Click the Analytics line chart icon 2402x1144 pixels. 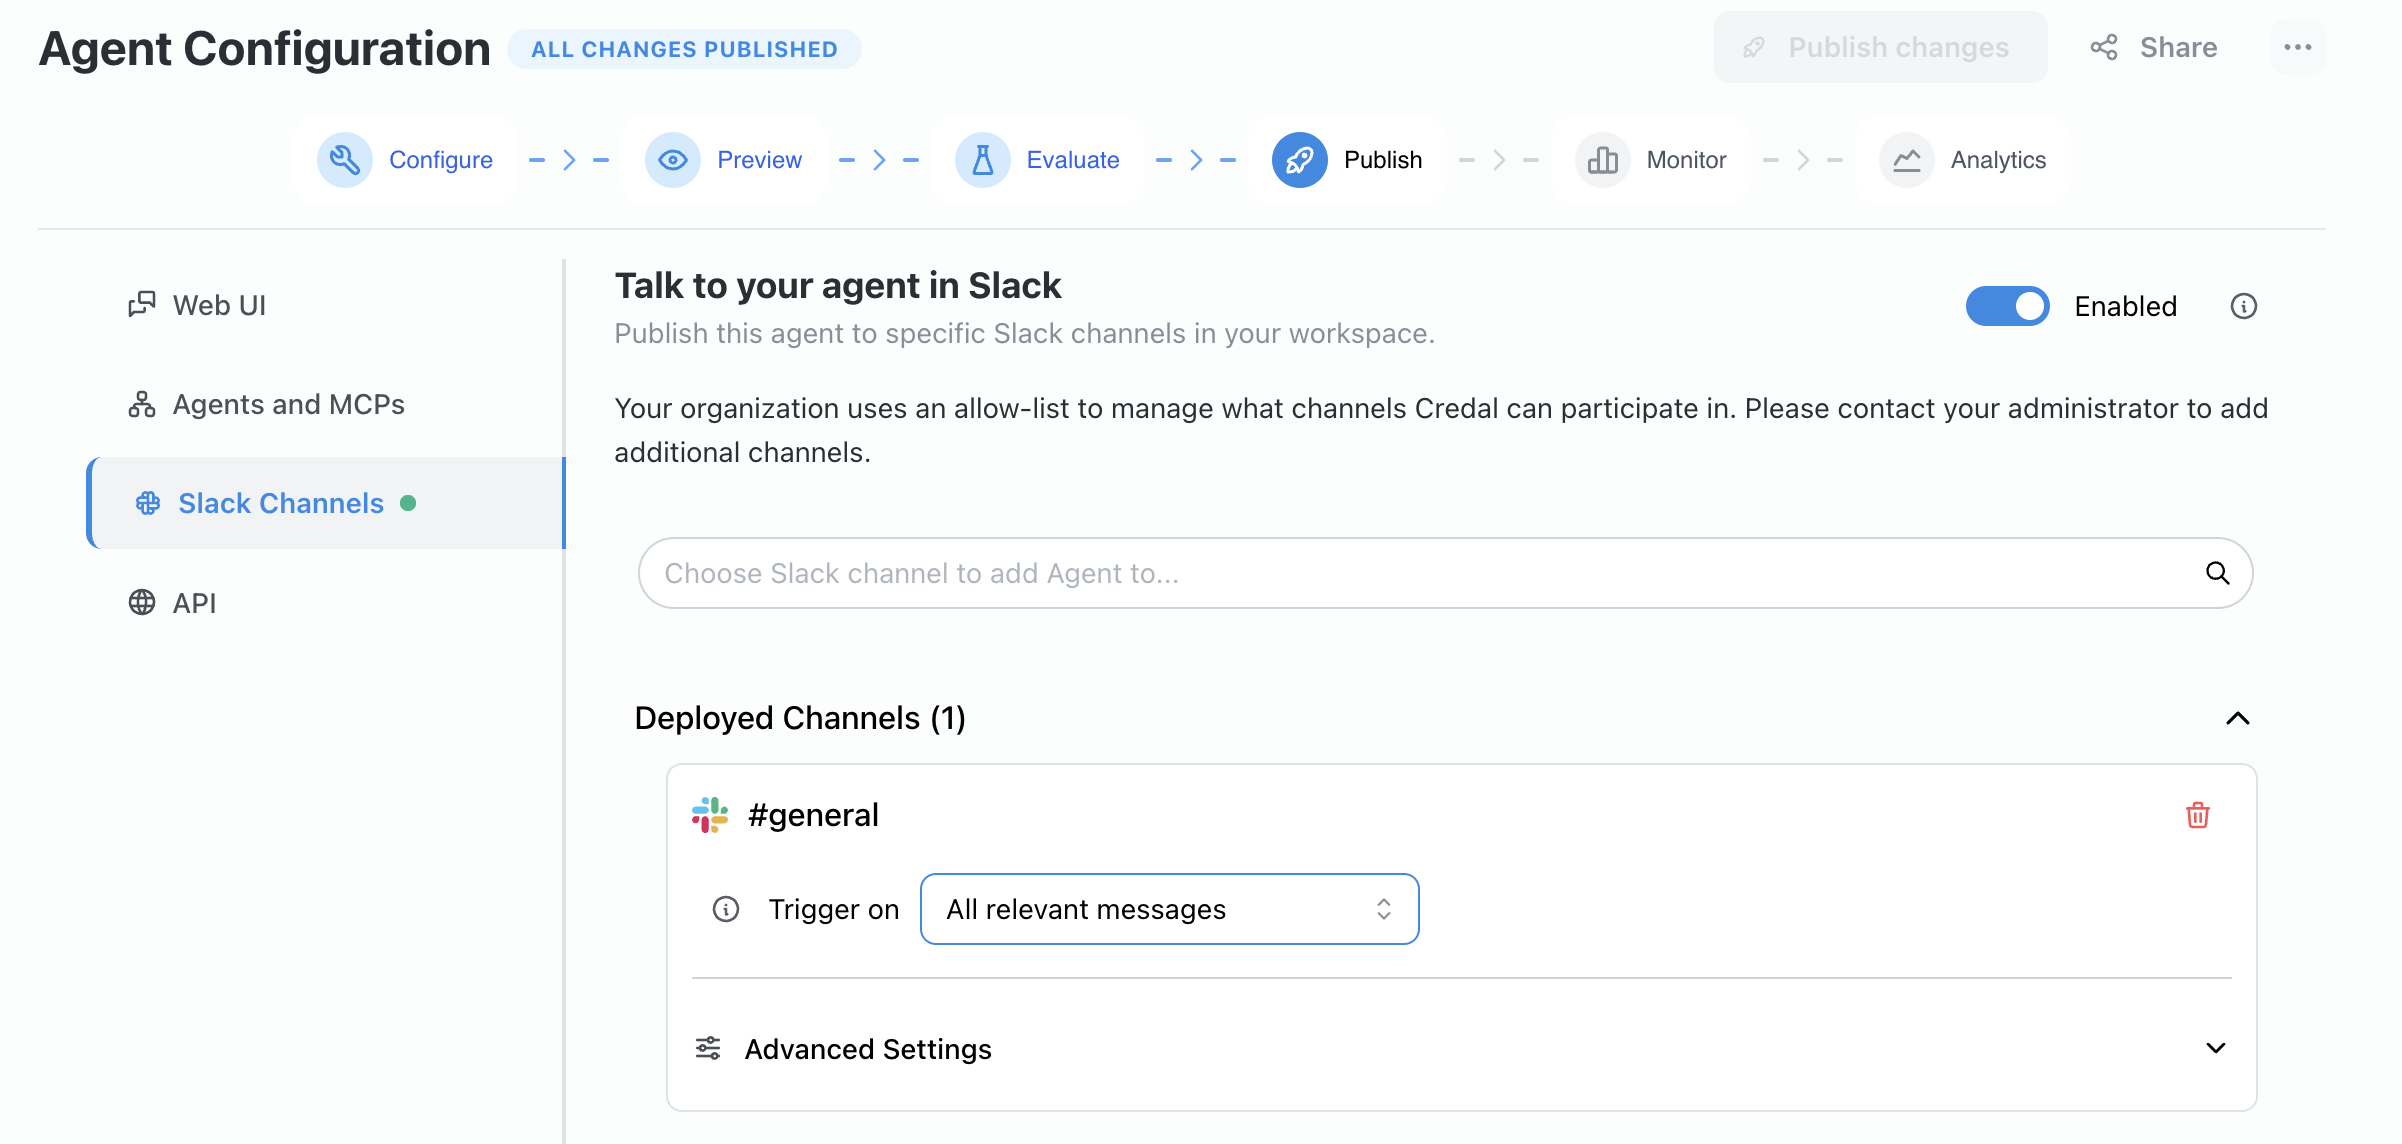click(x=1907, y=160)
